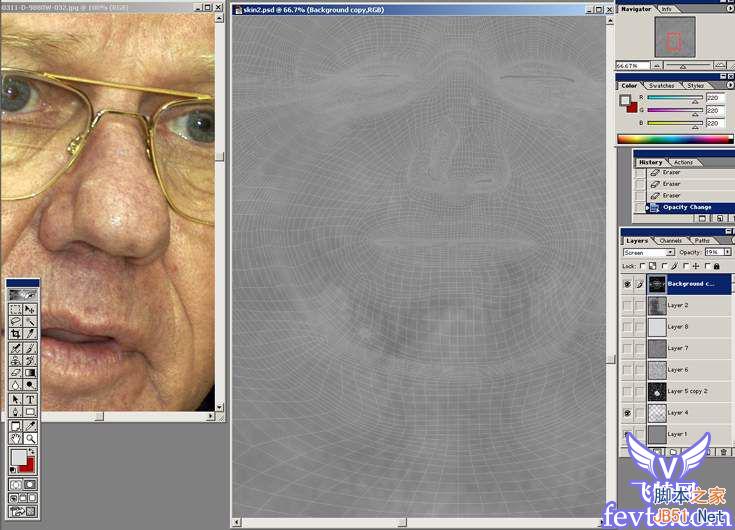Select the Magic Wand tool
The image size is (735, 530).
(x=30, y=322)
